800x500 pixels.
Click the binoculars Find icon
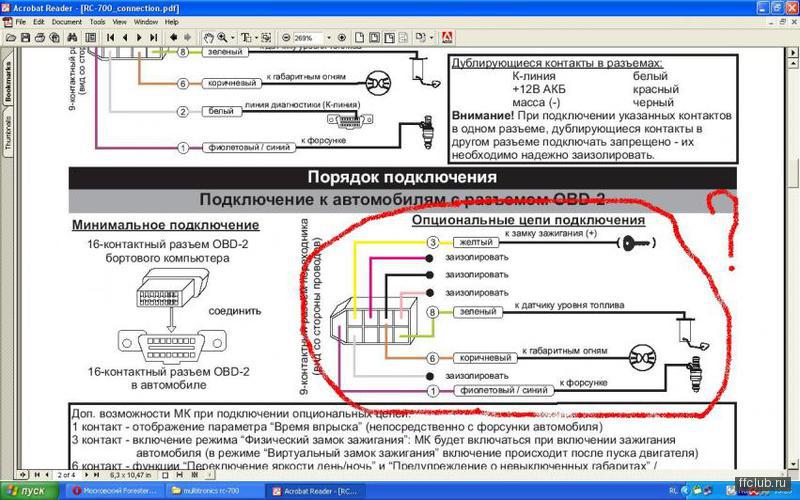(x=72, y=38)
